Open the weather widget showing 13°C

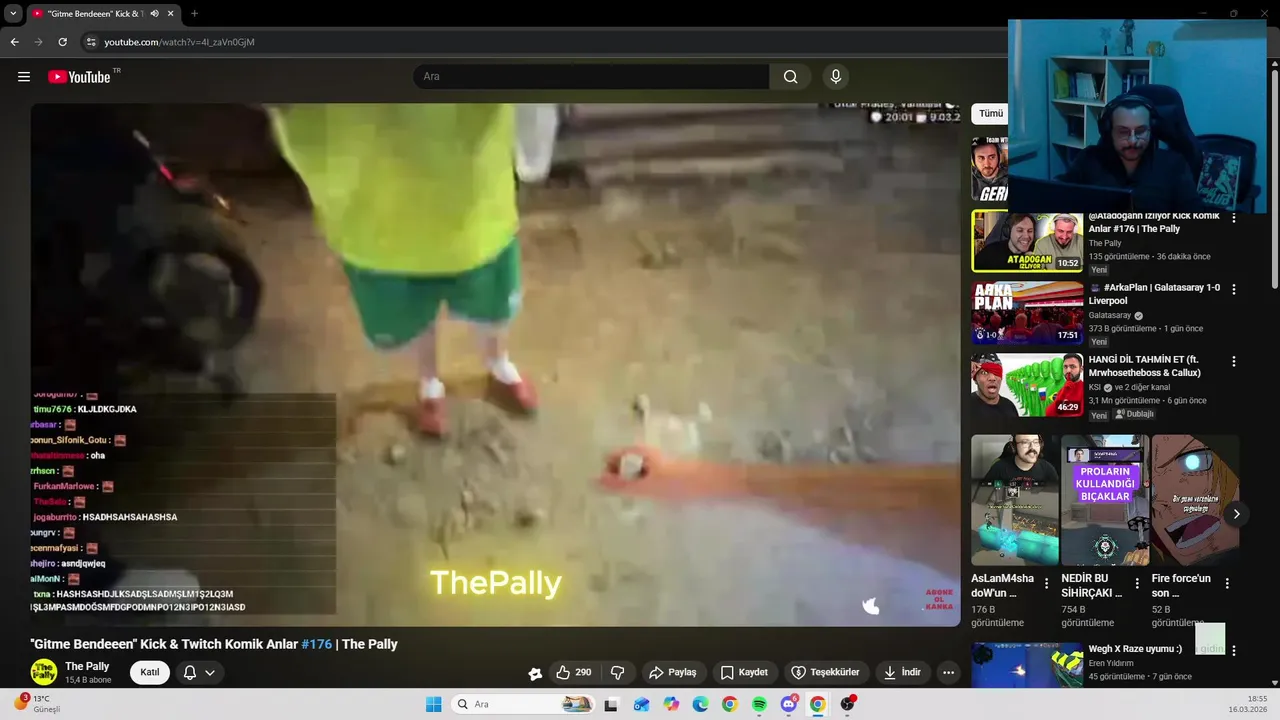(x=35, y=704)
